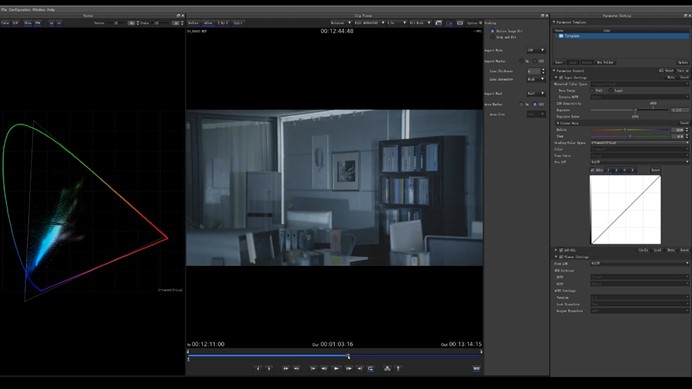The image size is (692, 389).
Task: Click Reset next to the RGB curve
Action: (656, 170)
